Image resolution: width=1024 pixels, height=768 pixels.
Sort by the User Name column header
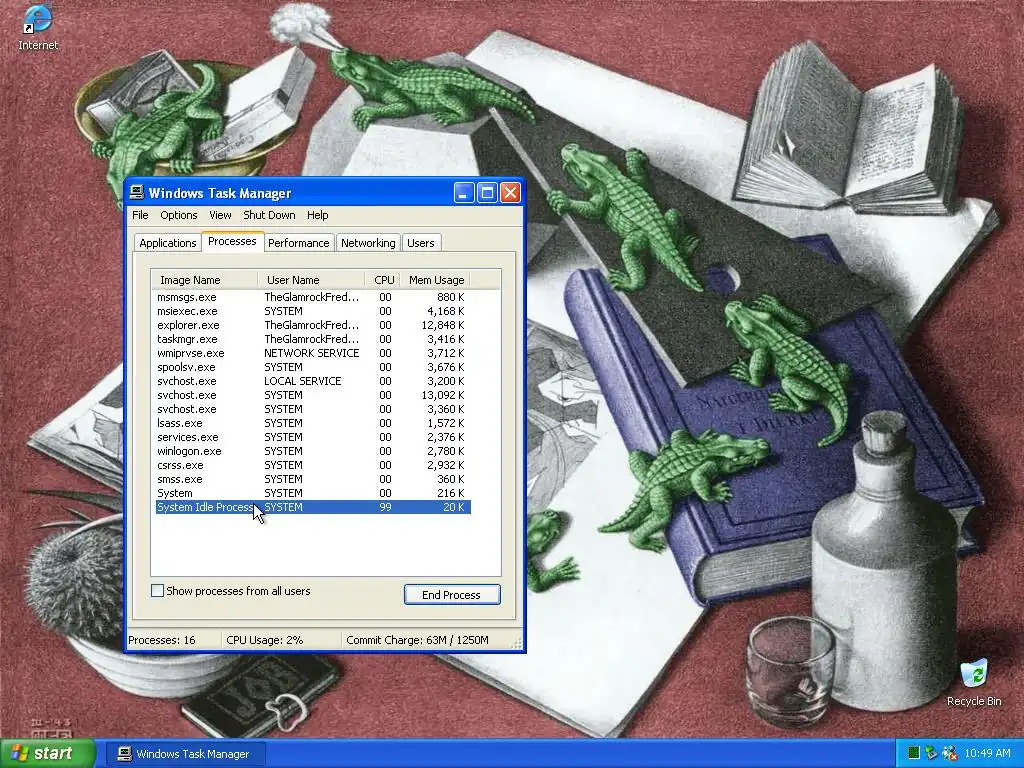click(x=311, y=280)
